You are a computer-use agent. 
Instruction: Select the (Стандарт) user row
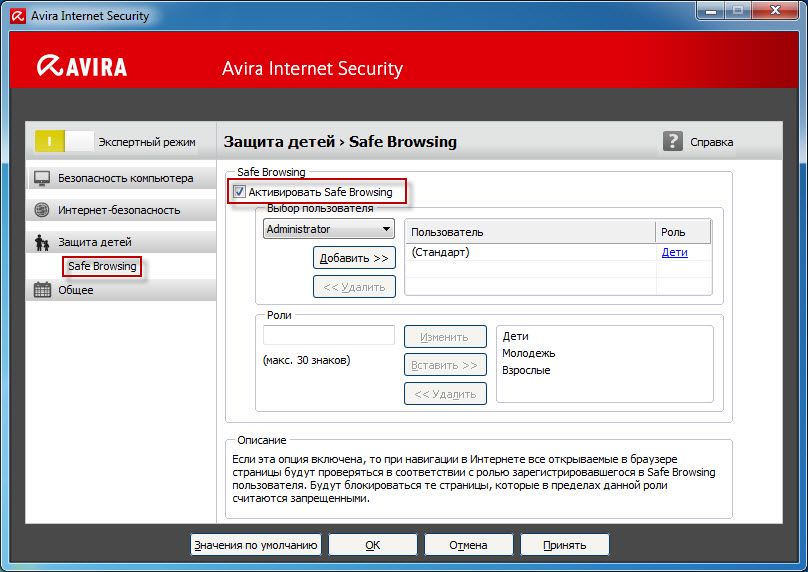point(559,252)
